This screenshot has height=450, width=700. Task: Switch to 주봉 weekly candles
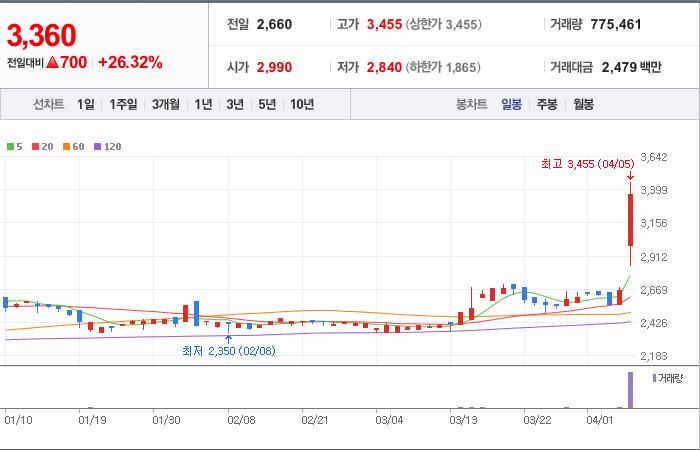(547, 104)
